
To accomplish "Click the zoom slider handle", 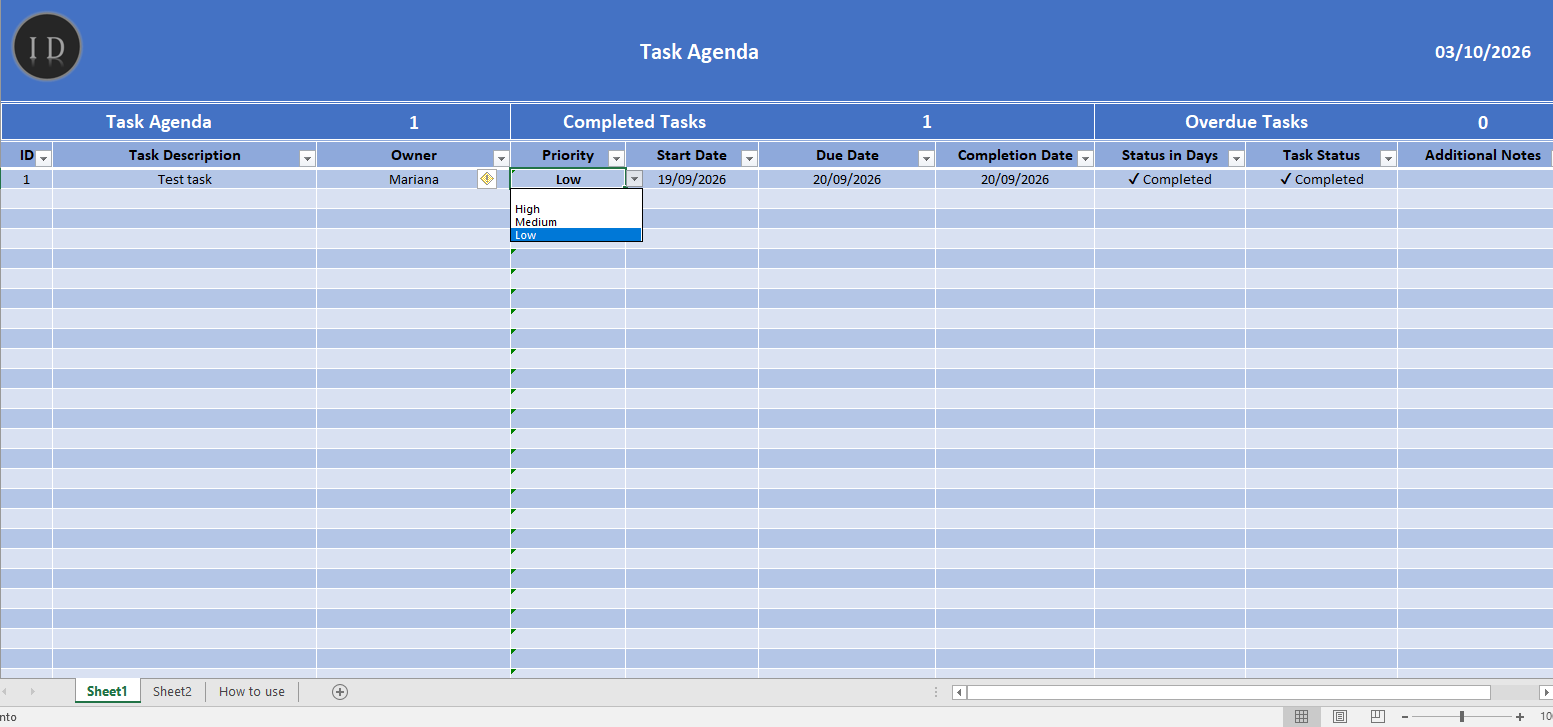I will click(x=1462, y=717).
